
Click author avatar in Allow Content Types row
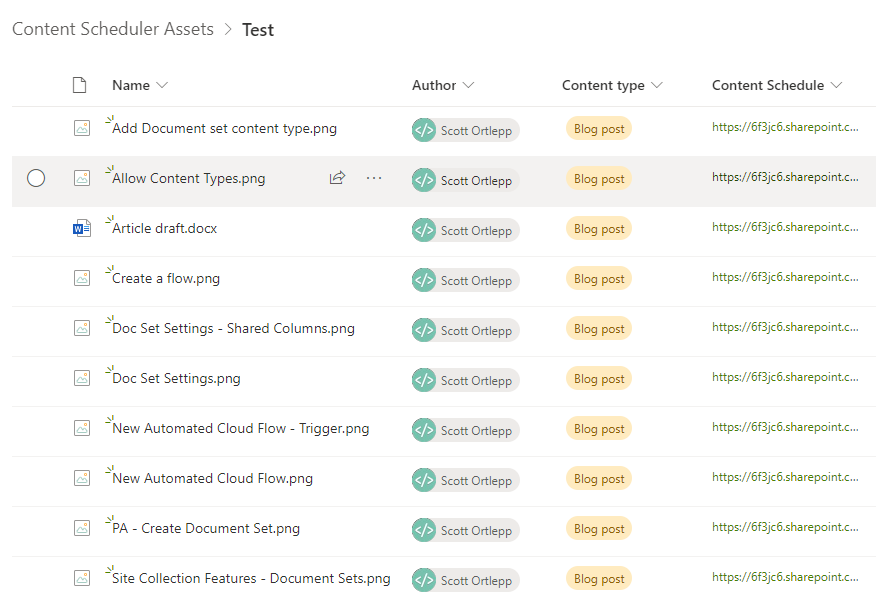[x=424, y=180]
